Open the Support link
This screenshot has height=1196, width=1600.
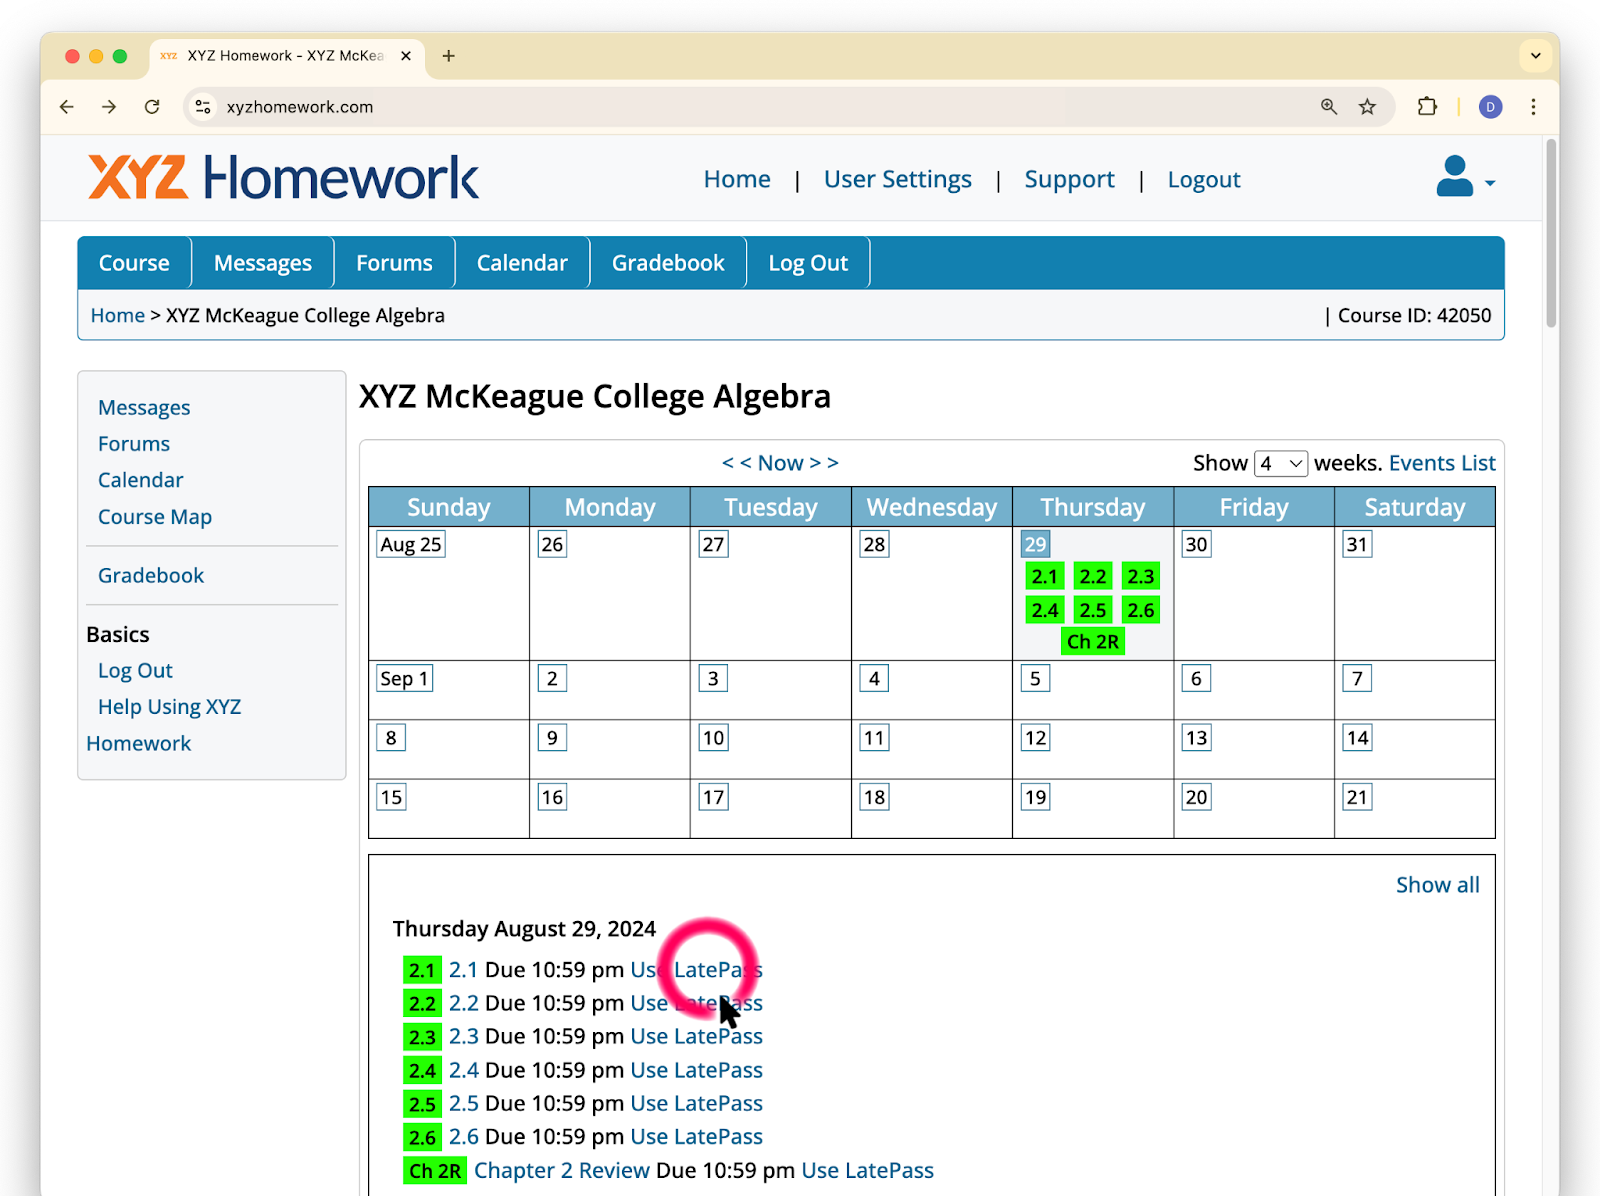tap(1069, 180)
